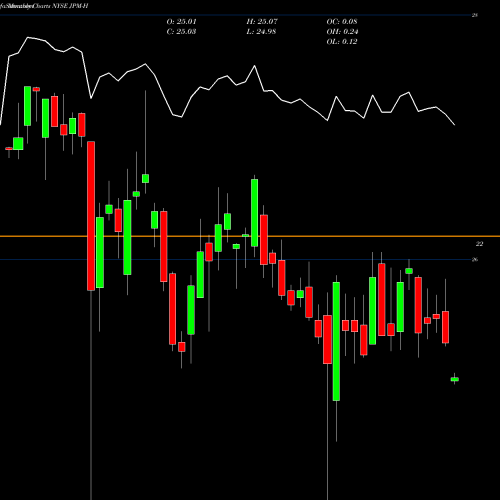Image resolution: width=500 pixels, height=500 pixels.
Task: Click the '28' axis label at the top right
Action: [475, 15]
